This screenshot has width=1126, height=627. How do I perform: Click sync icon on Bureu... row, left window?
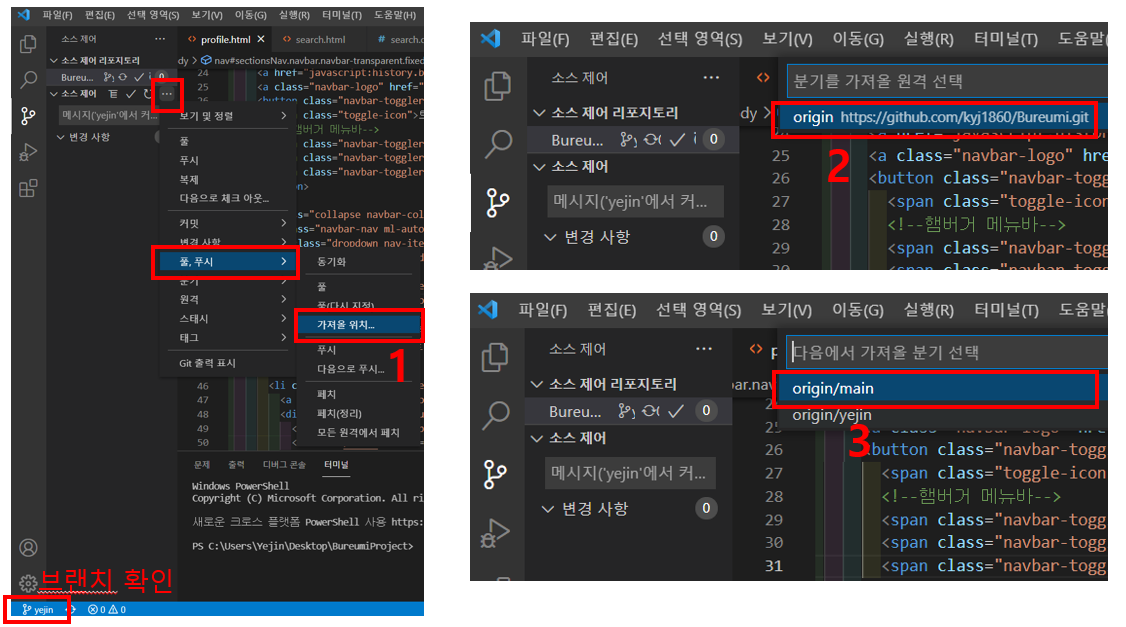coord(123,77)
